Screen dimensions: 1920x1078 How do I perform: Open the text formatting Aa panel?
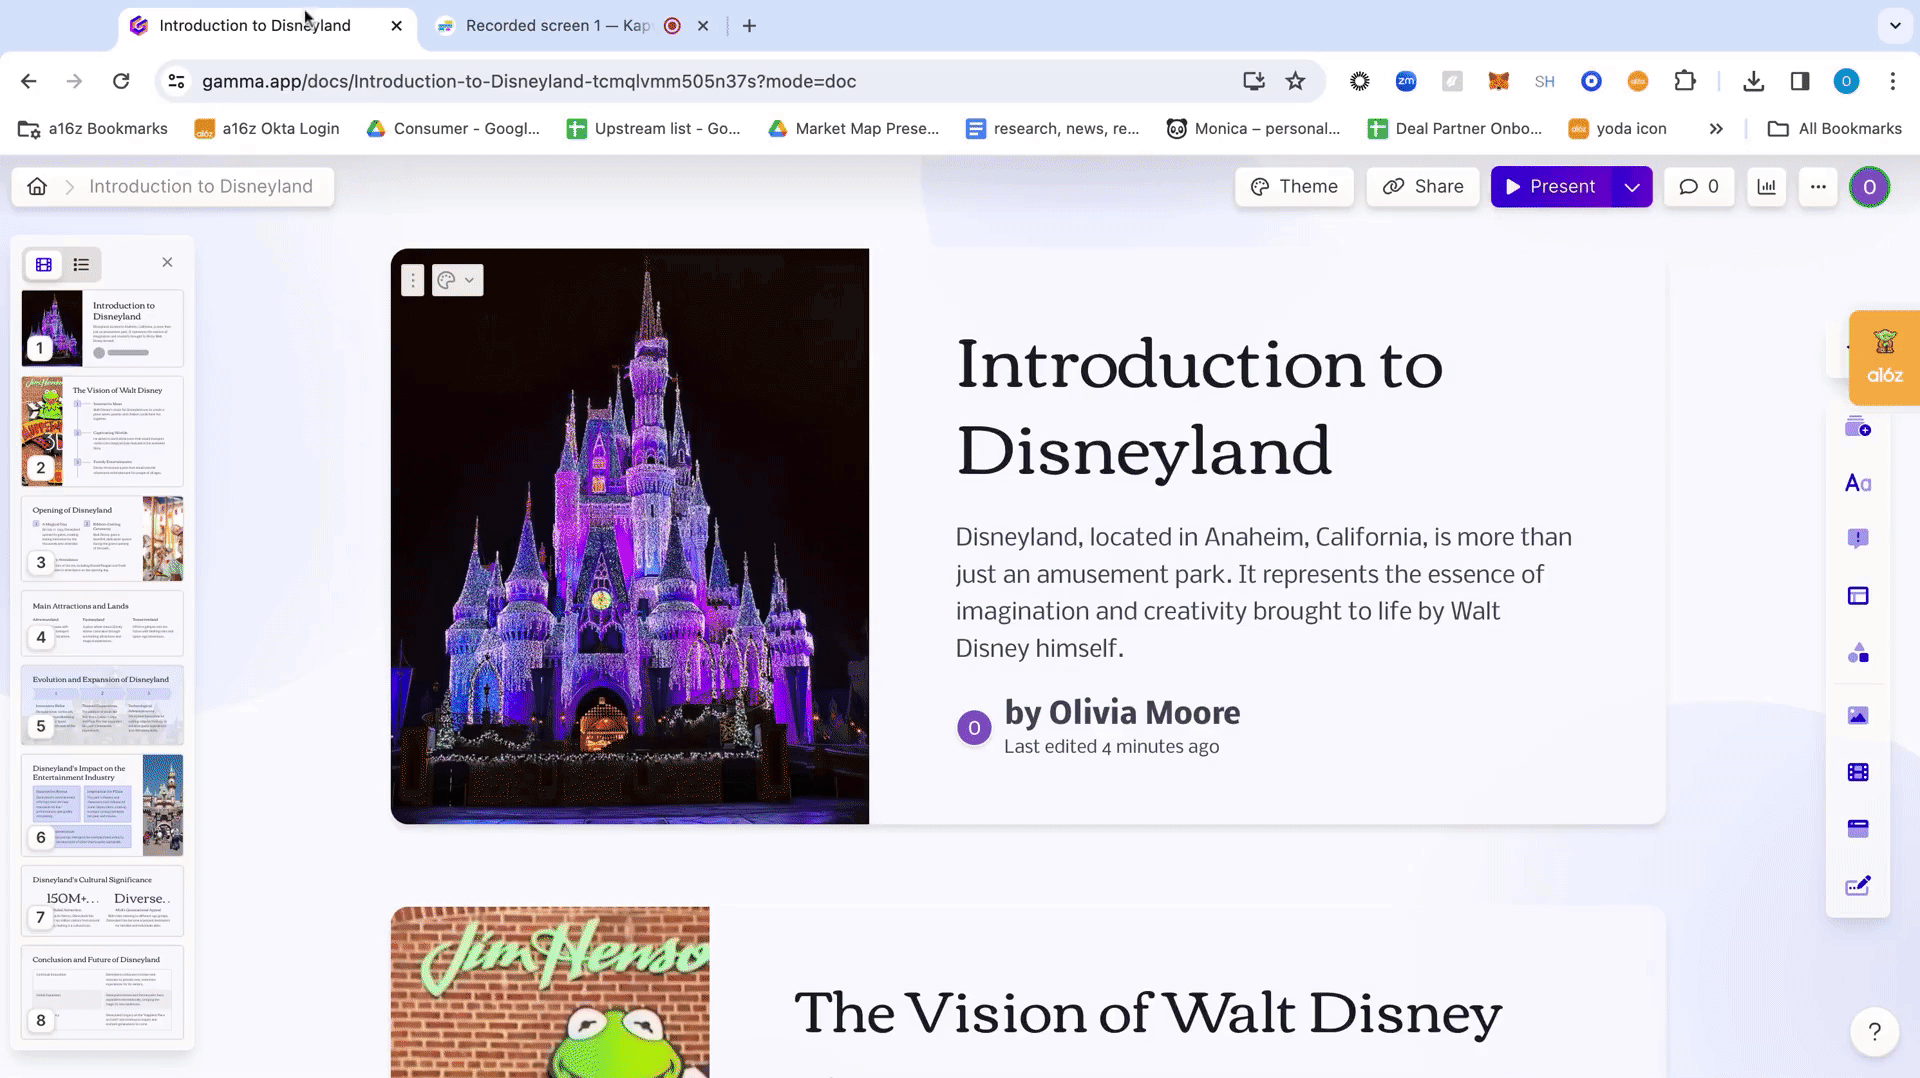(x=1858, y=483)
